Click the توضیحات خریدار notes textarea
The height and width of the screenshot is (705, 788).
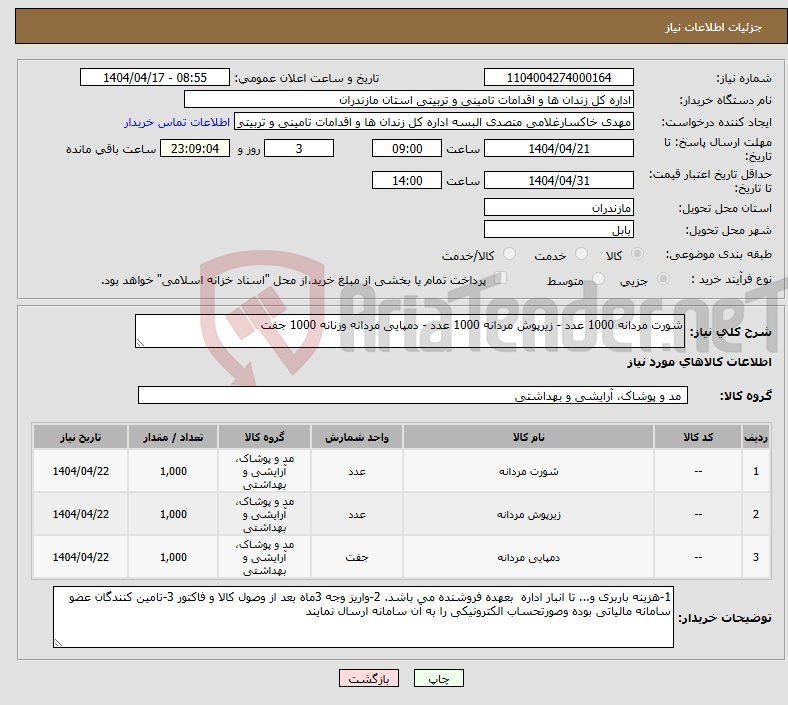[363, 617]
